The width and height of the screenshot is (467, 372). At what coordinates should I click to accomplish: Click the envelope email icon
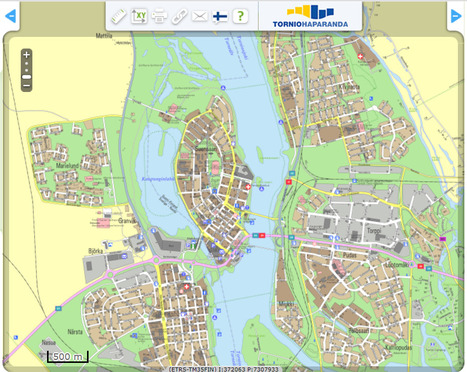coord(200,16)
